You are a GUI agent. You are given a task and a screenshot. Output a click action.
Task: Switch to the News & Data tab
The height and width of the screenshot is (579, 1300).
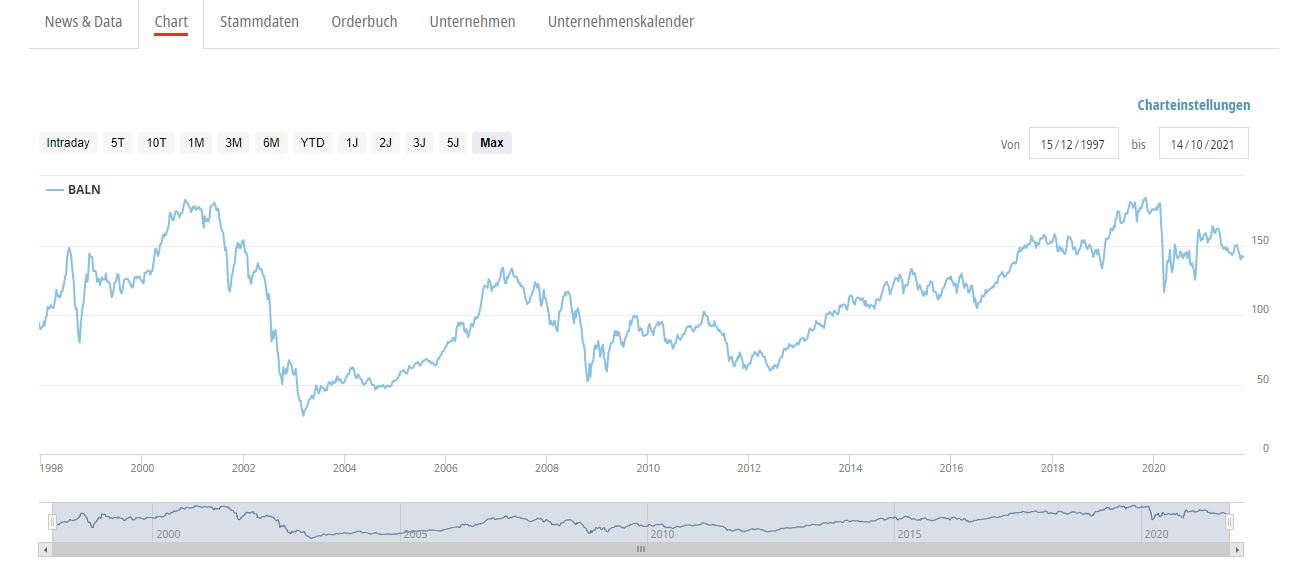pos(83,22)
